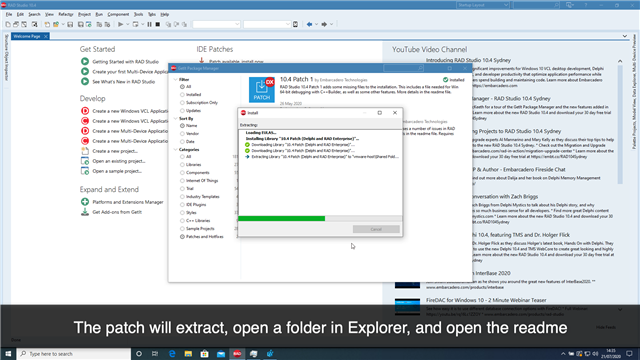Collapse the Categories section chevron
Screen dimensions: 640x360
click(x=176, y=150)
